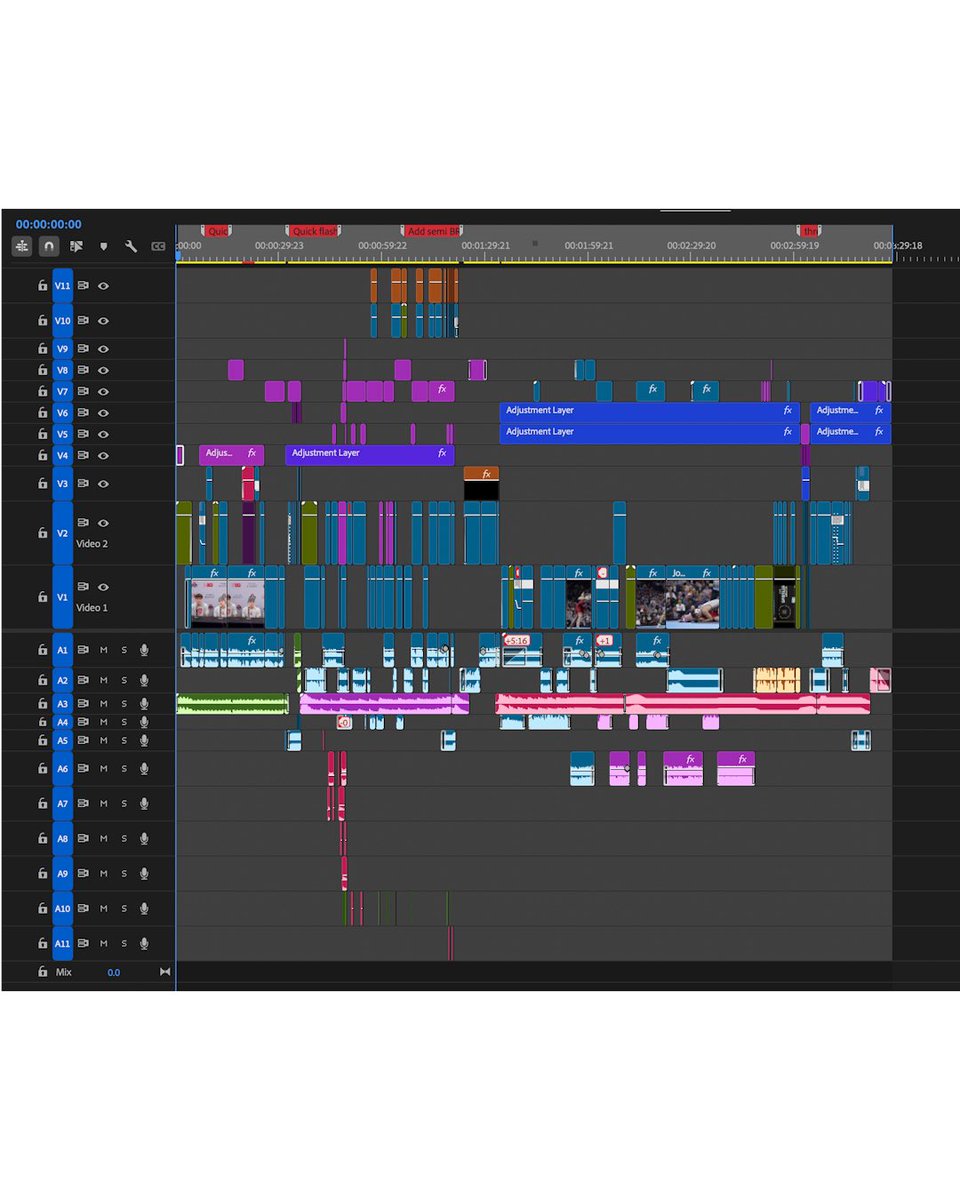Image resolution: width=960 pixels, height=1200 pixels.
Task: Click the Video 2 track label
Action: [x=92, y=544]
